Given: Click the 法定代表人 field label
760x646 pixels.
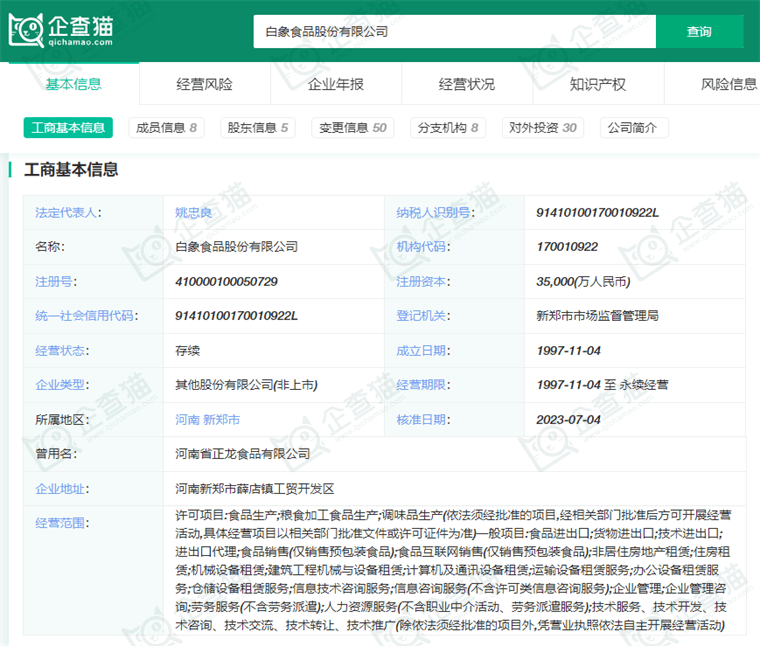Looking at the screenshot, I should [x=68, y=212].
